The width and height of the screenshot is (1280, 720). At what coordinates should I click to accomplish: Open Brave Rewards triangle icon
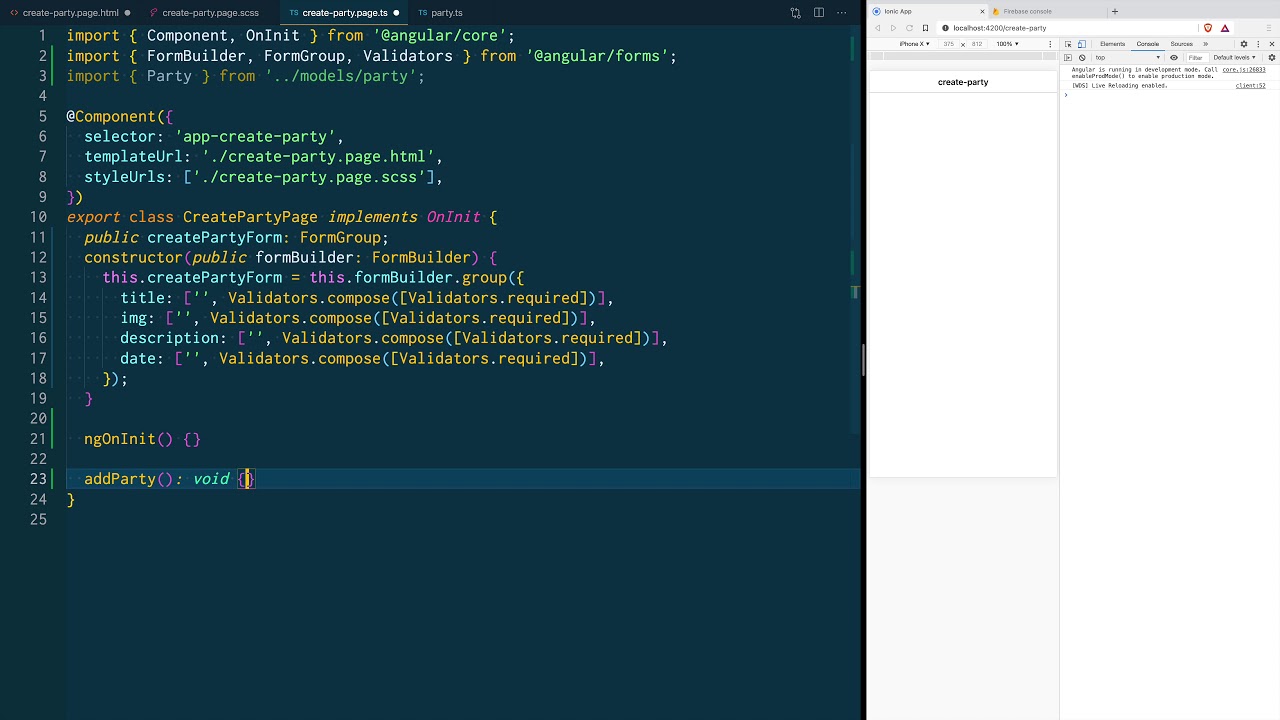1225,28
